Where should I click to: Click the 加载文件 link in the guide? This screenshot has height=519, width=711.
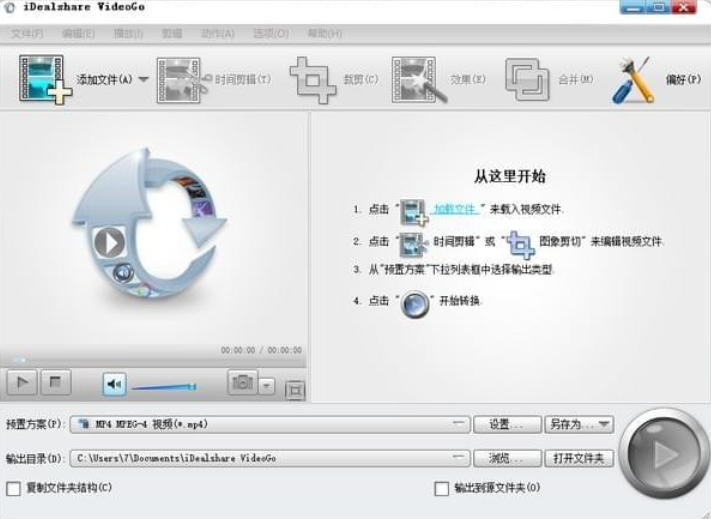click(x=455, y=209)
